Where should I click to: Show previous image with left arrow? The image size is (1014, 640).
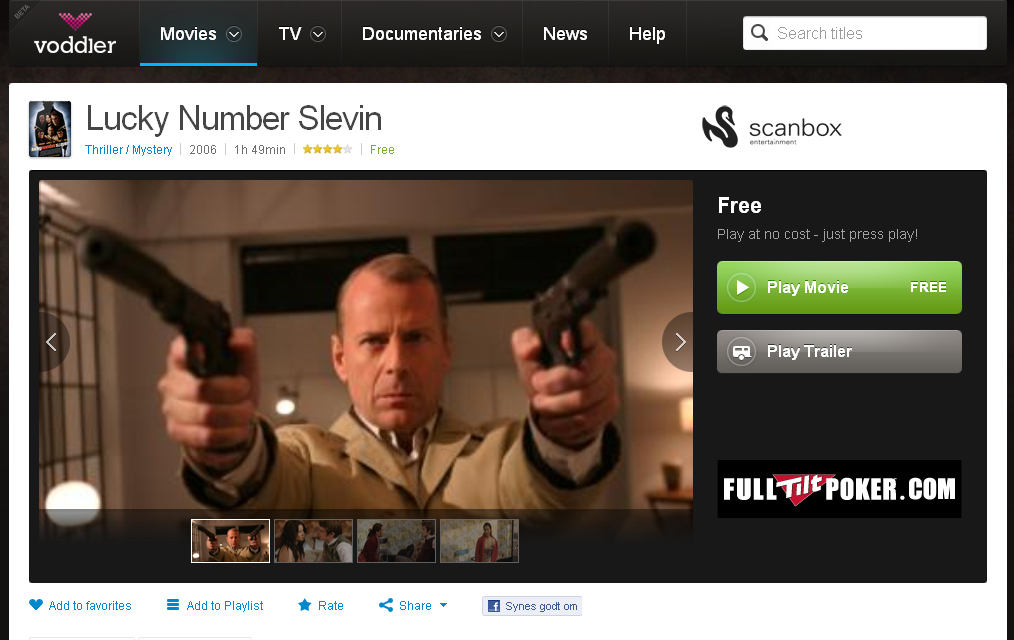[52, 342]
